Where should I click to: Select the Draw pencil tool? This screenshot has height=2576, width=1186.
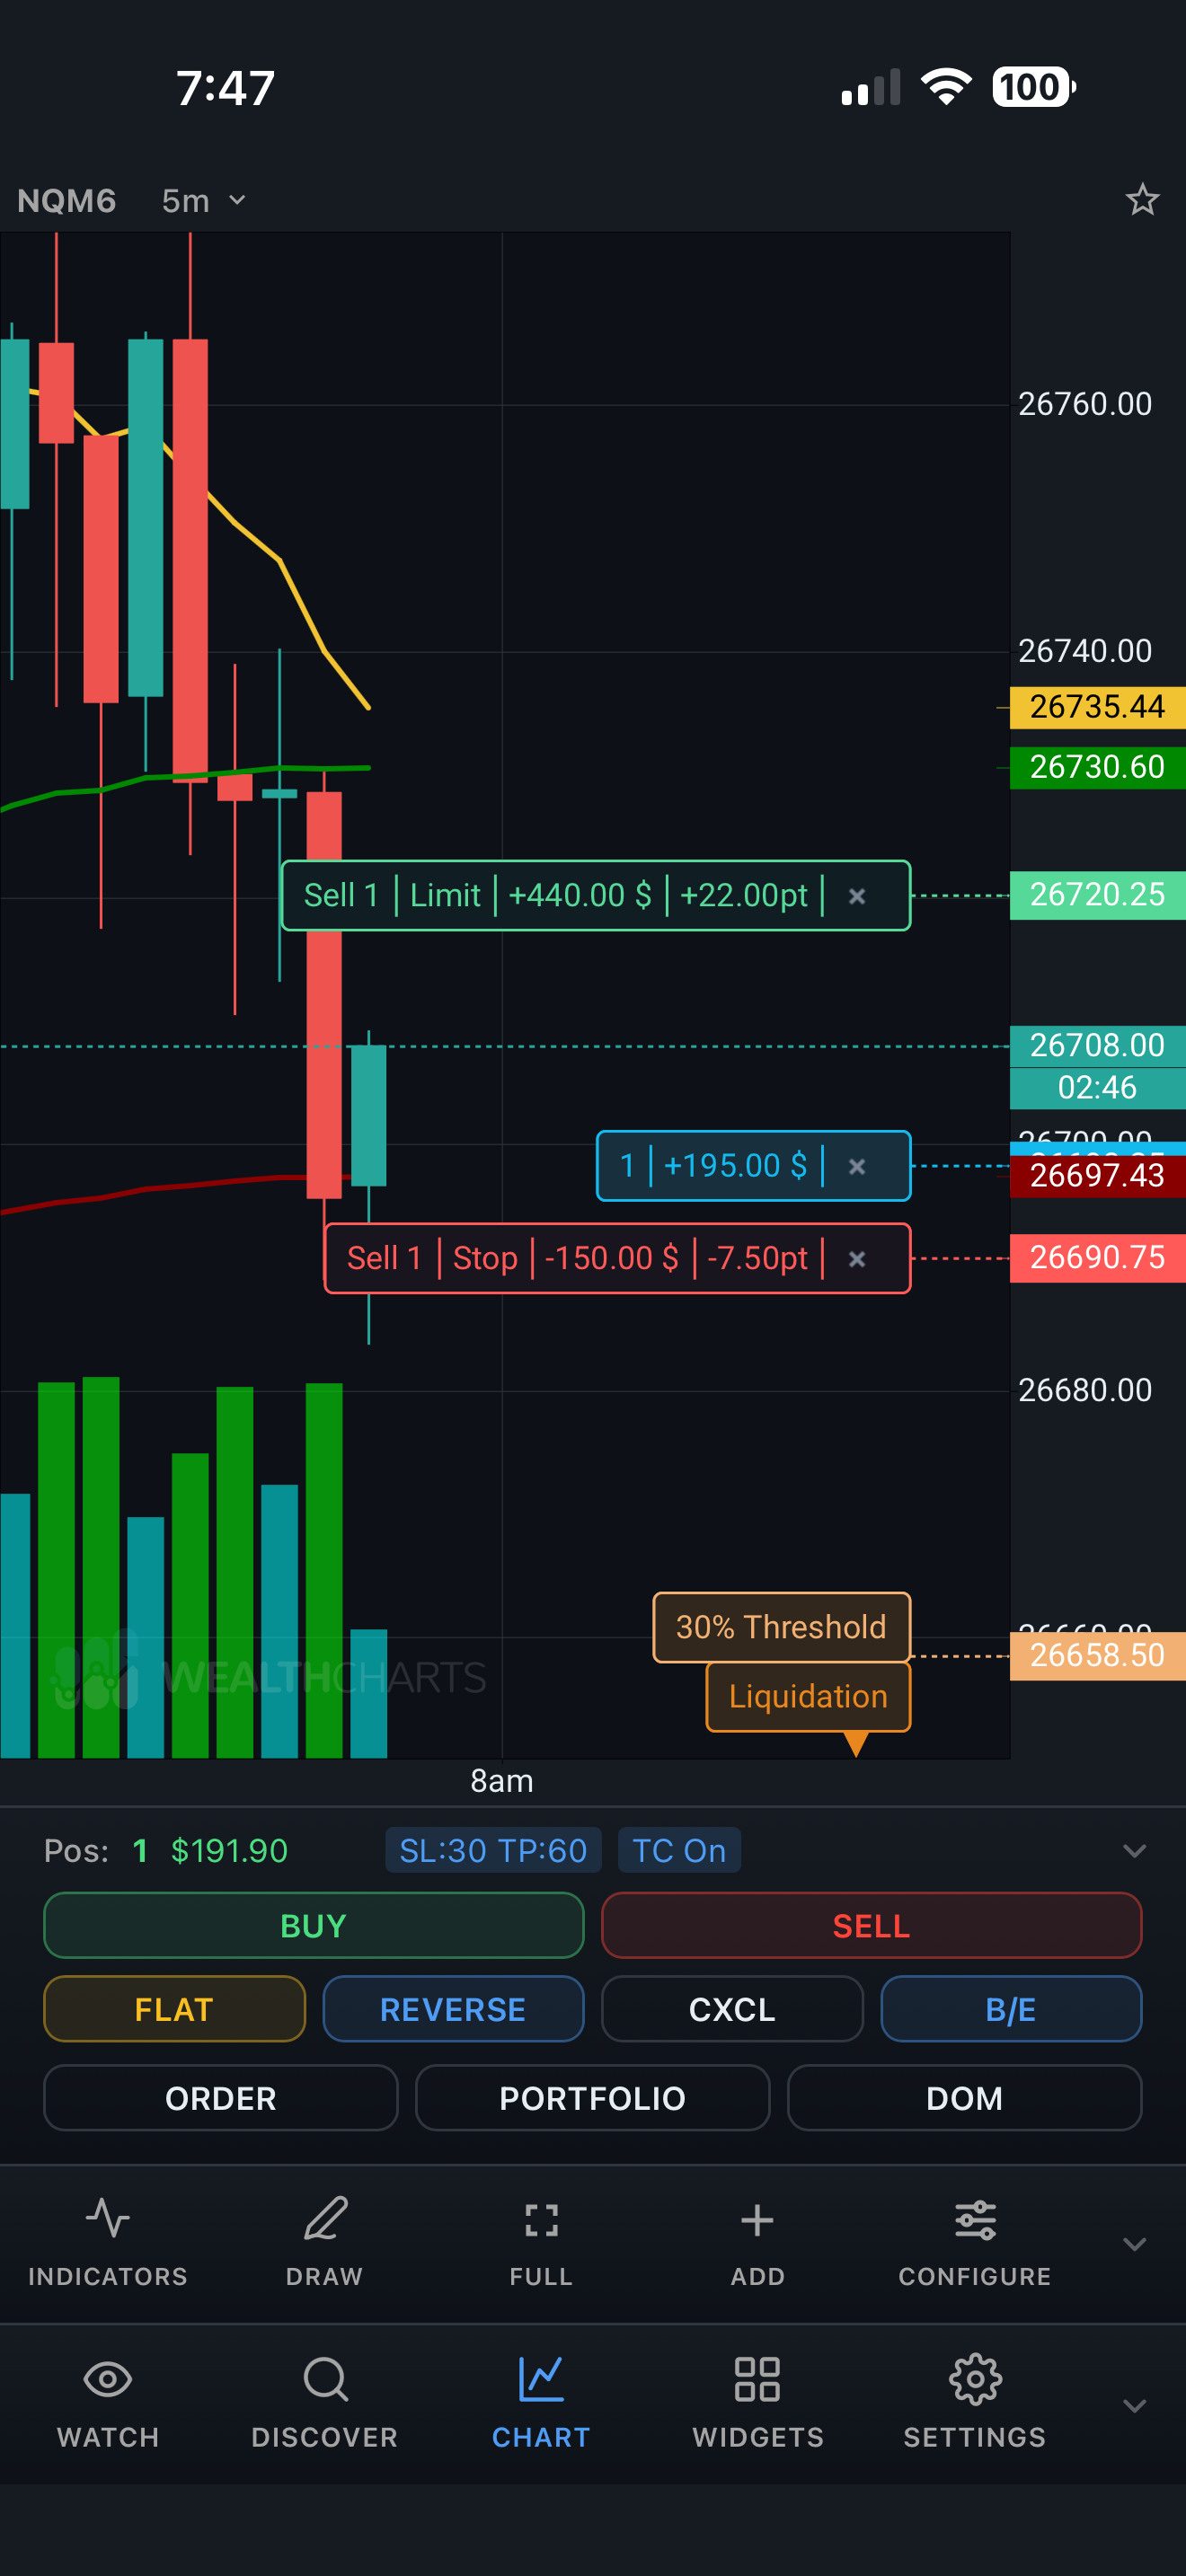coord(324,2237)
